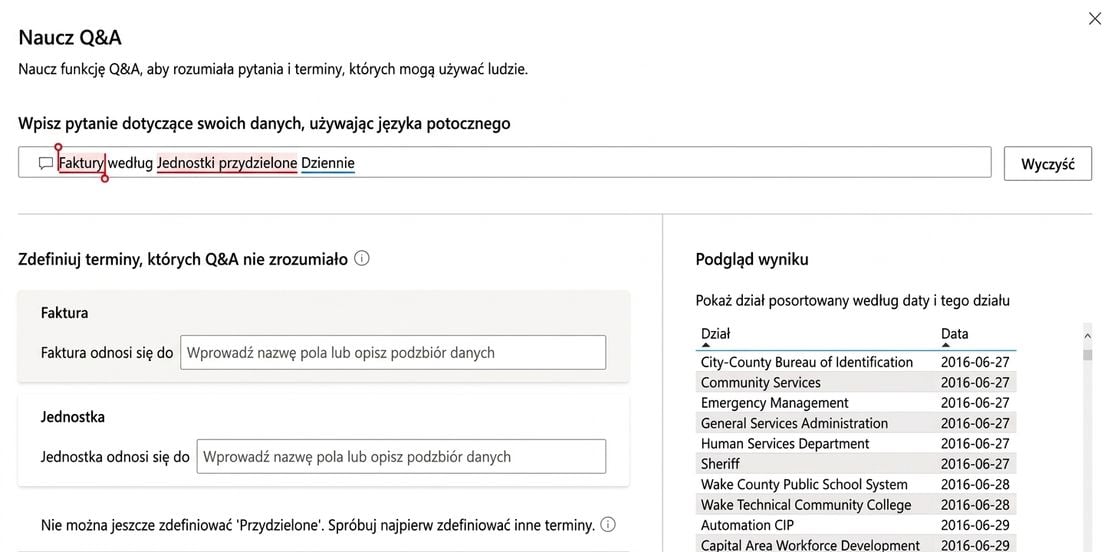The width and height of the screenshot is (1111, 552).
Task: Close the Naucz Q&A dialog
Action: (1094, 19)
